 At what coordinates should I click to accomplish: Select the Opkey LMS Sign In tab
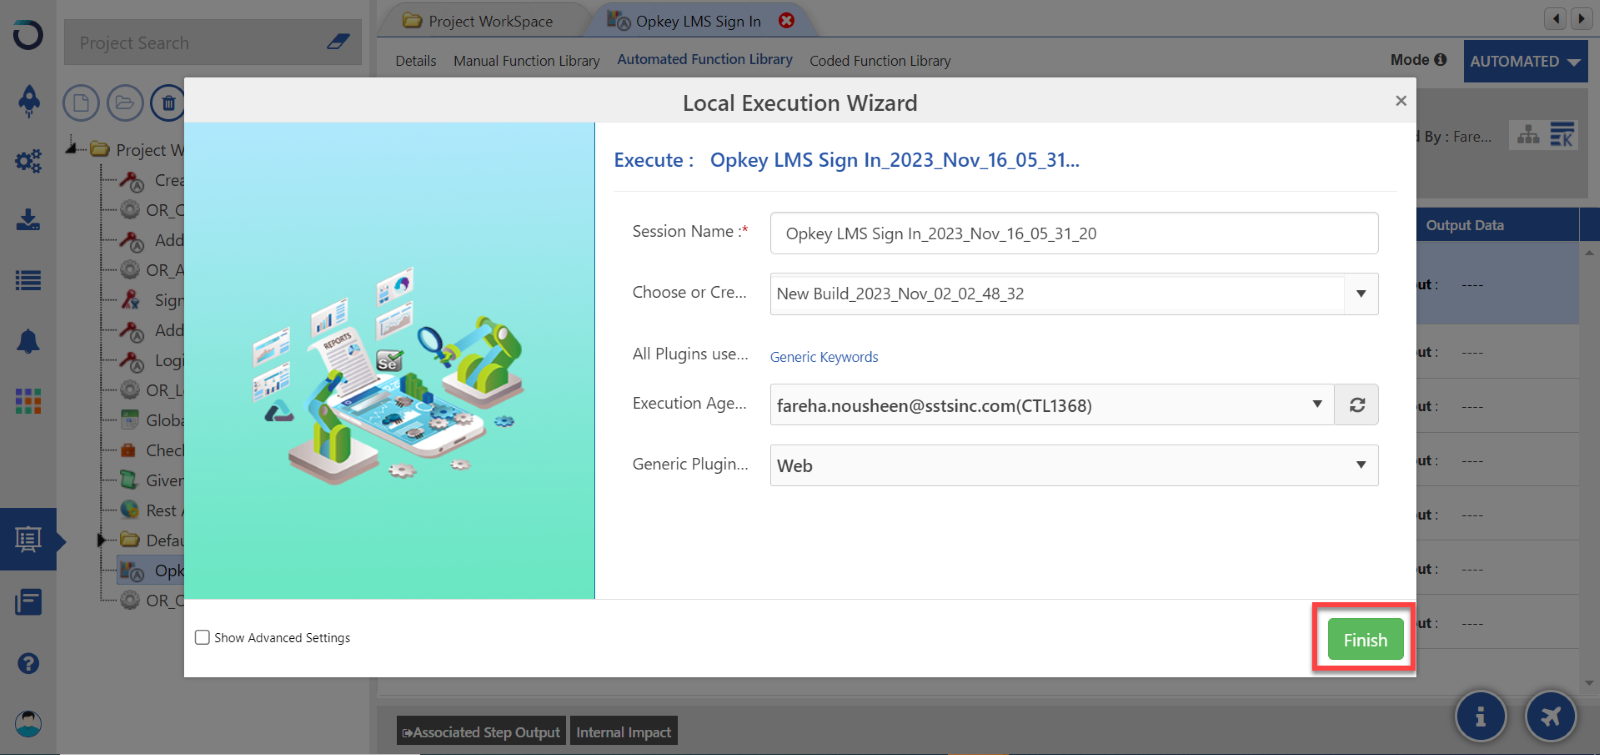(698, 21)
